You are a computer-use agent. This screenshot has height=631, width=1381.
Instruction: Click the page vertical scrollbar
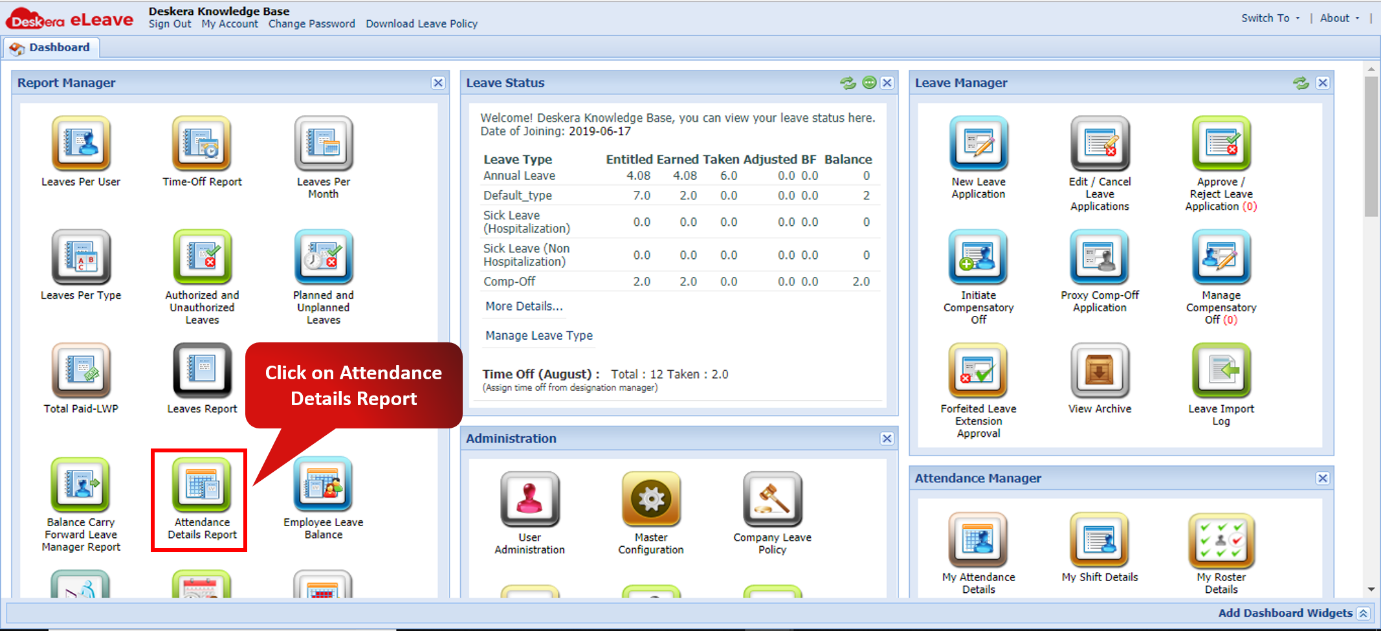(1372, 145)
